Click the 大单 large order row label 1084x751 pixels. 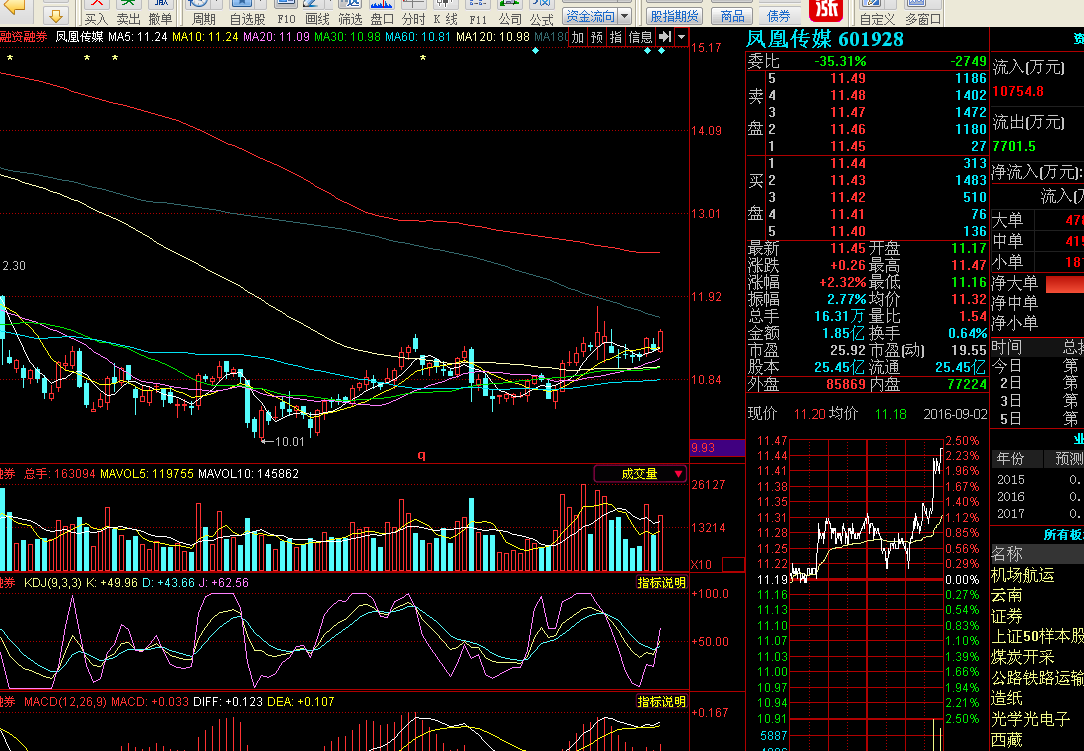coord(1007,221)
